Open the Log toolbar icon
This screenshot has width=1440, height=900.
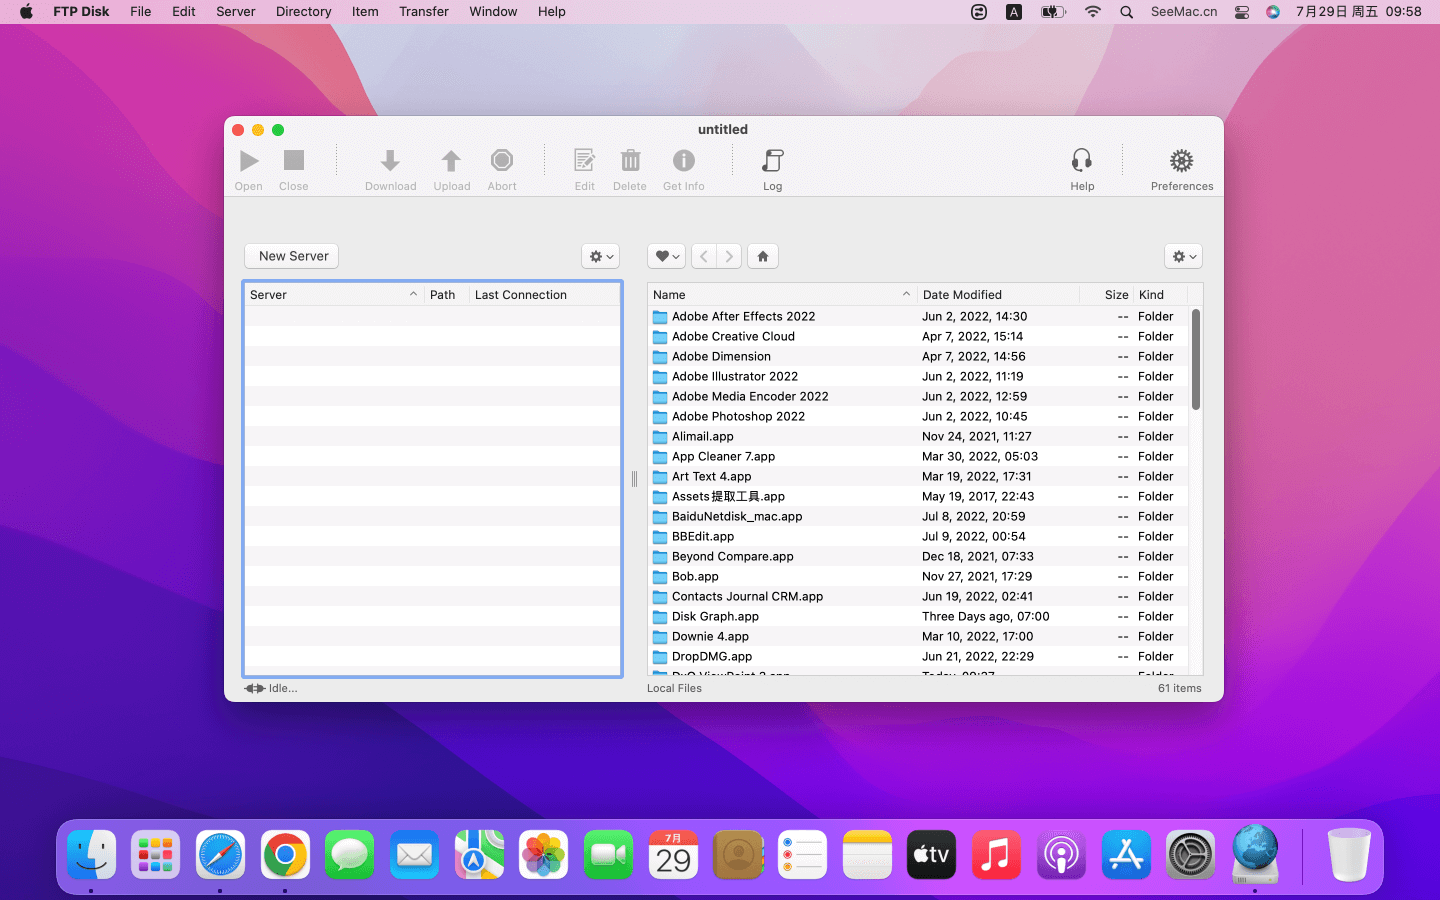pos(772,161)
